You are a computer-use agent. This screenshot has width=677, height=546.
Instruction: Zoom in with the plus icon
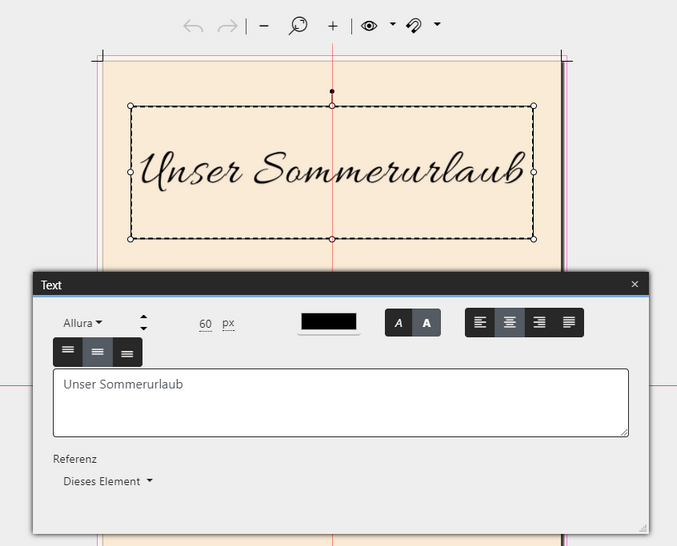point(333,26)
